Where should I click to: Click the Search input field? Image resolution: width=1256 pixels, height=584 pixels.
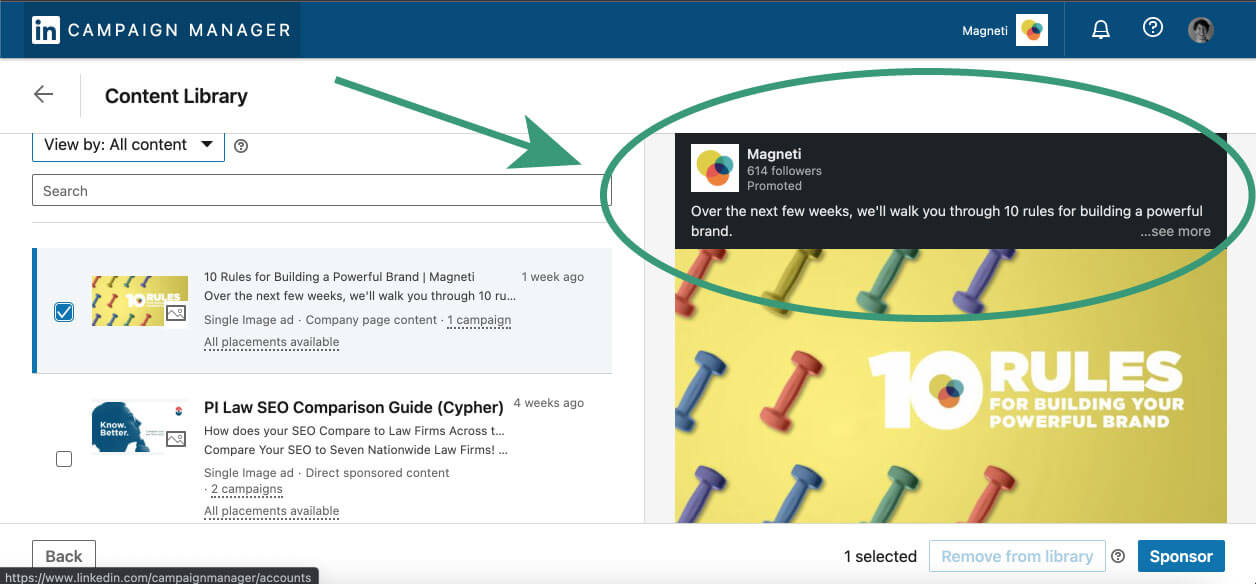pos(321,191)
